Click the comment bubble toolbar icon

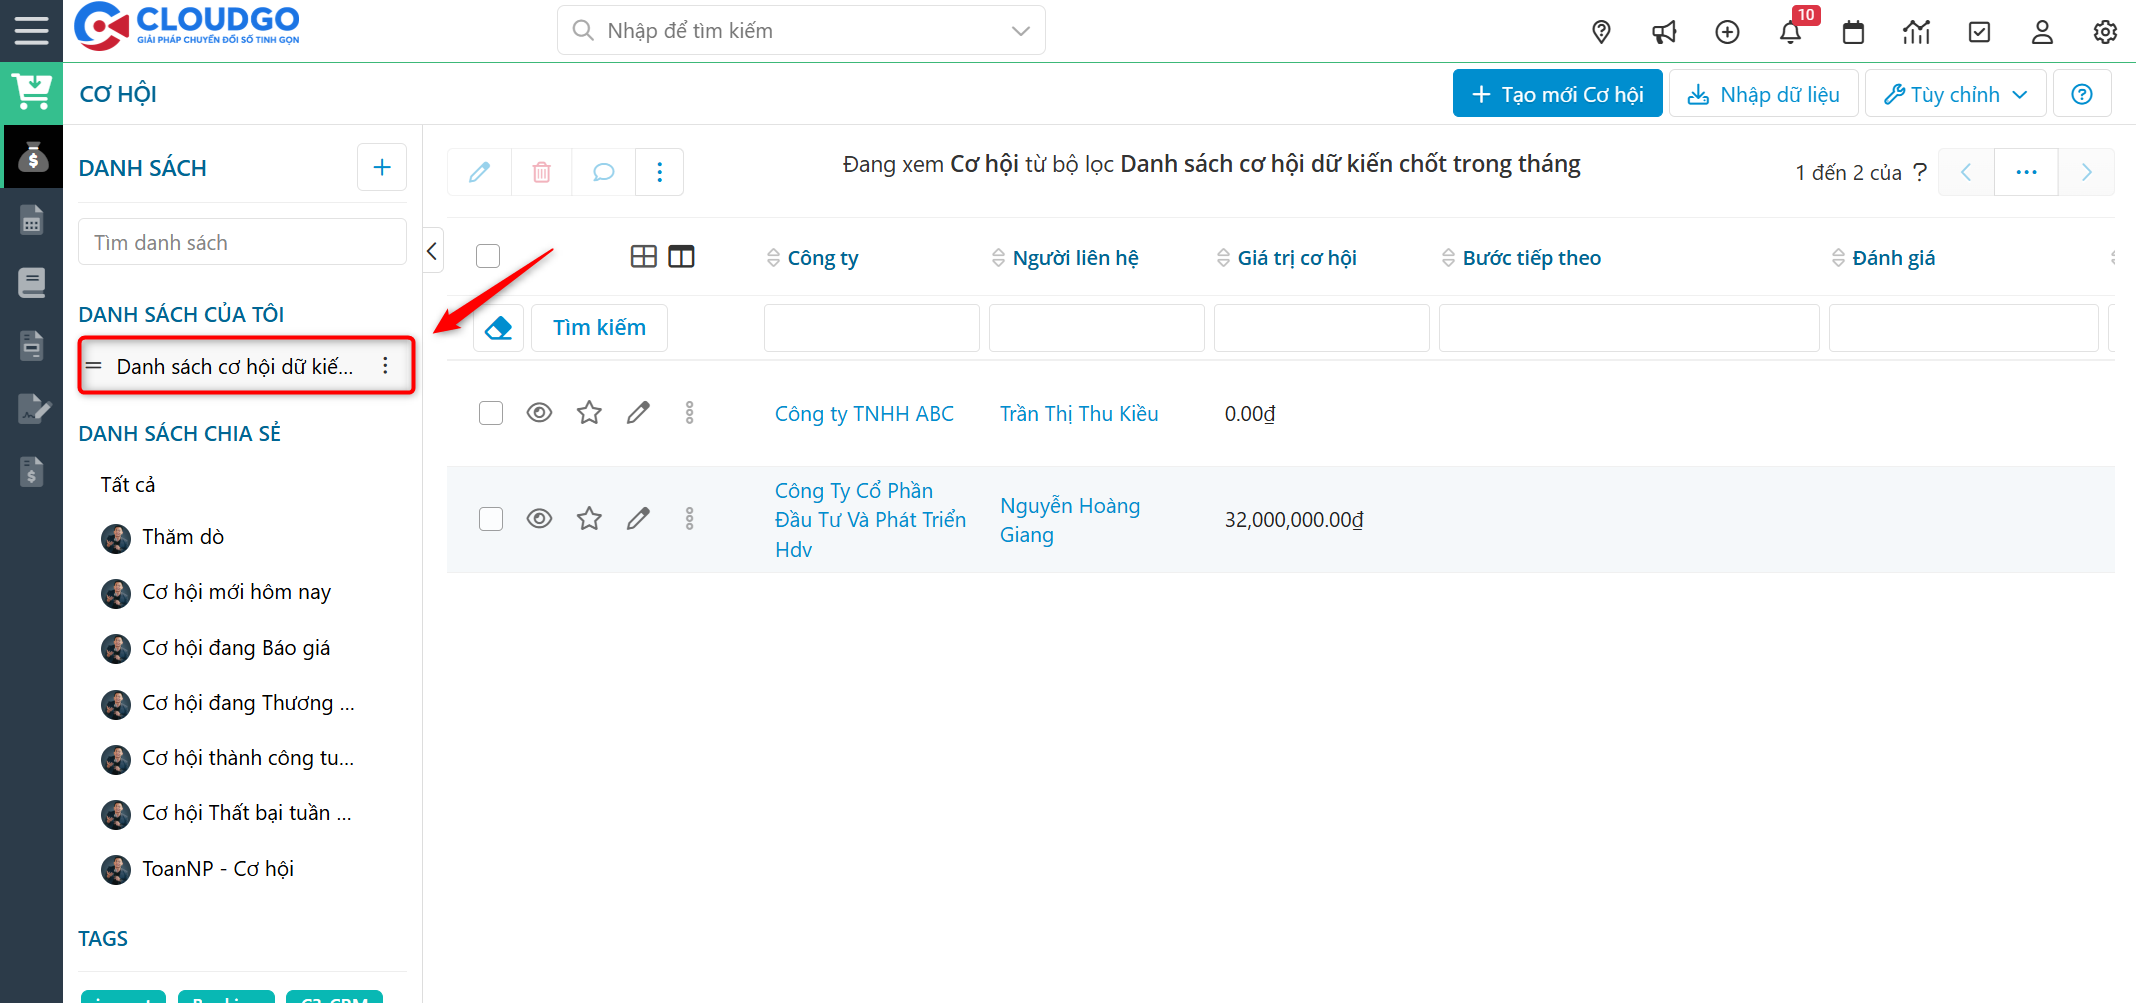point(603,172)
